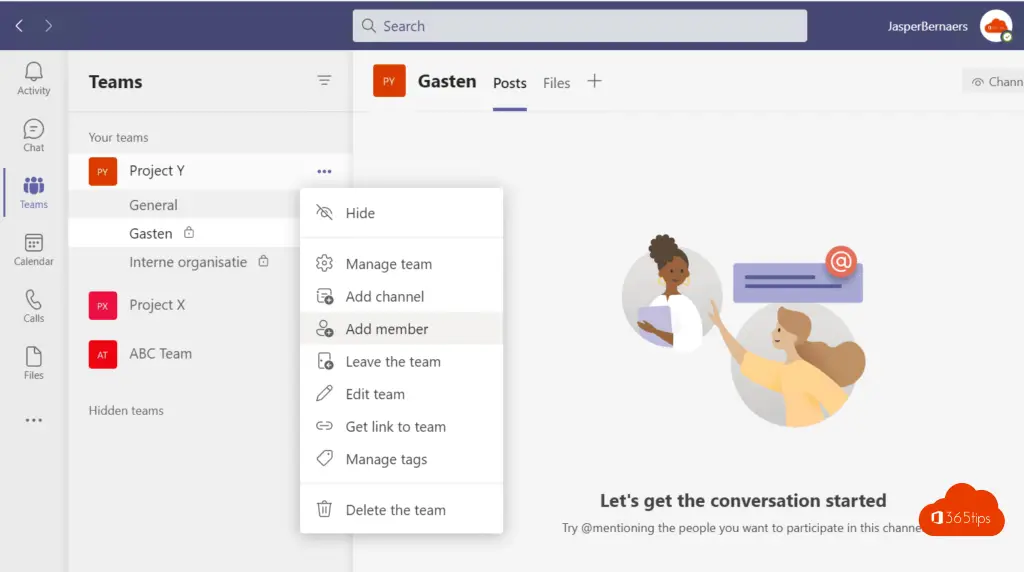Click the filter icon beside Teams header
This screenshot has width=1024, height=572.
pos(324,81)
